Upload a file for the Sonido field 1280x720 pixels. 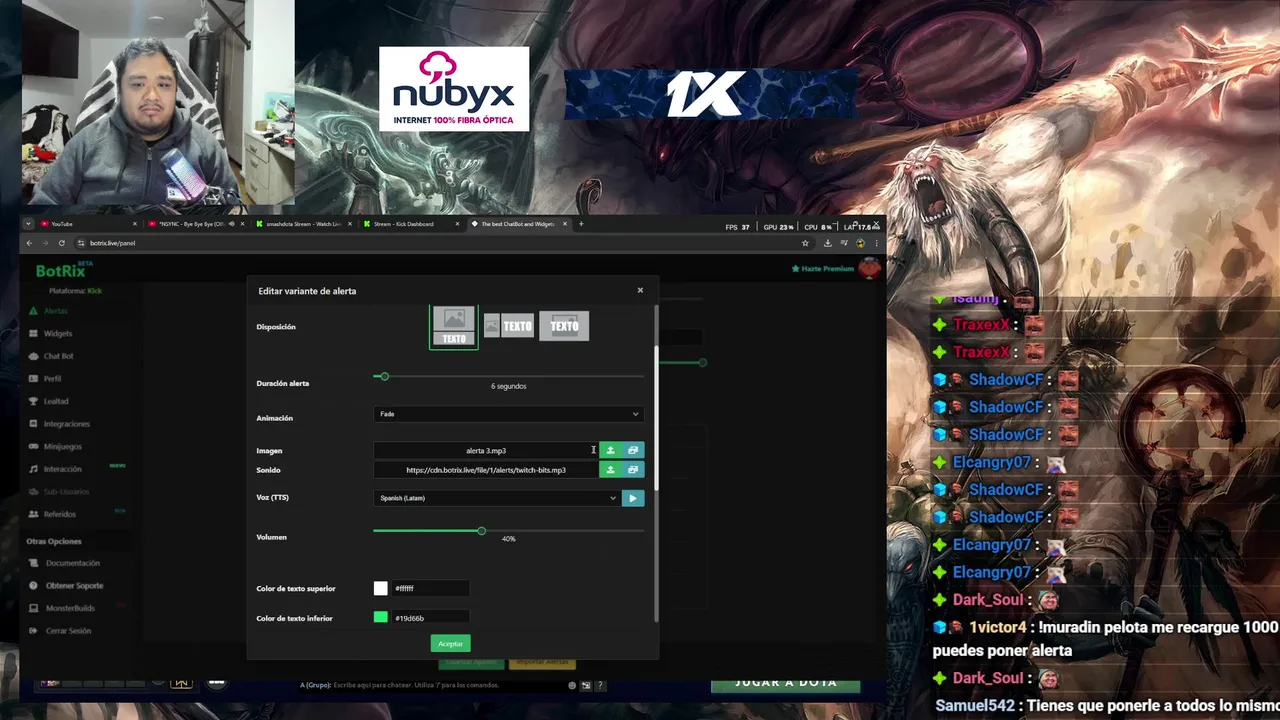coord(610,470)
